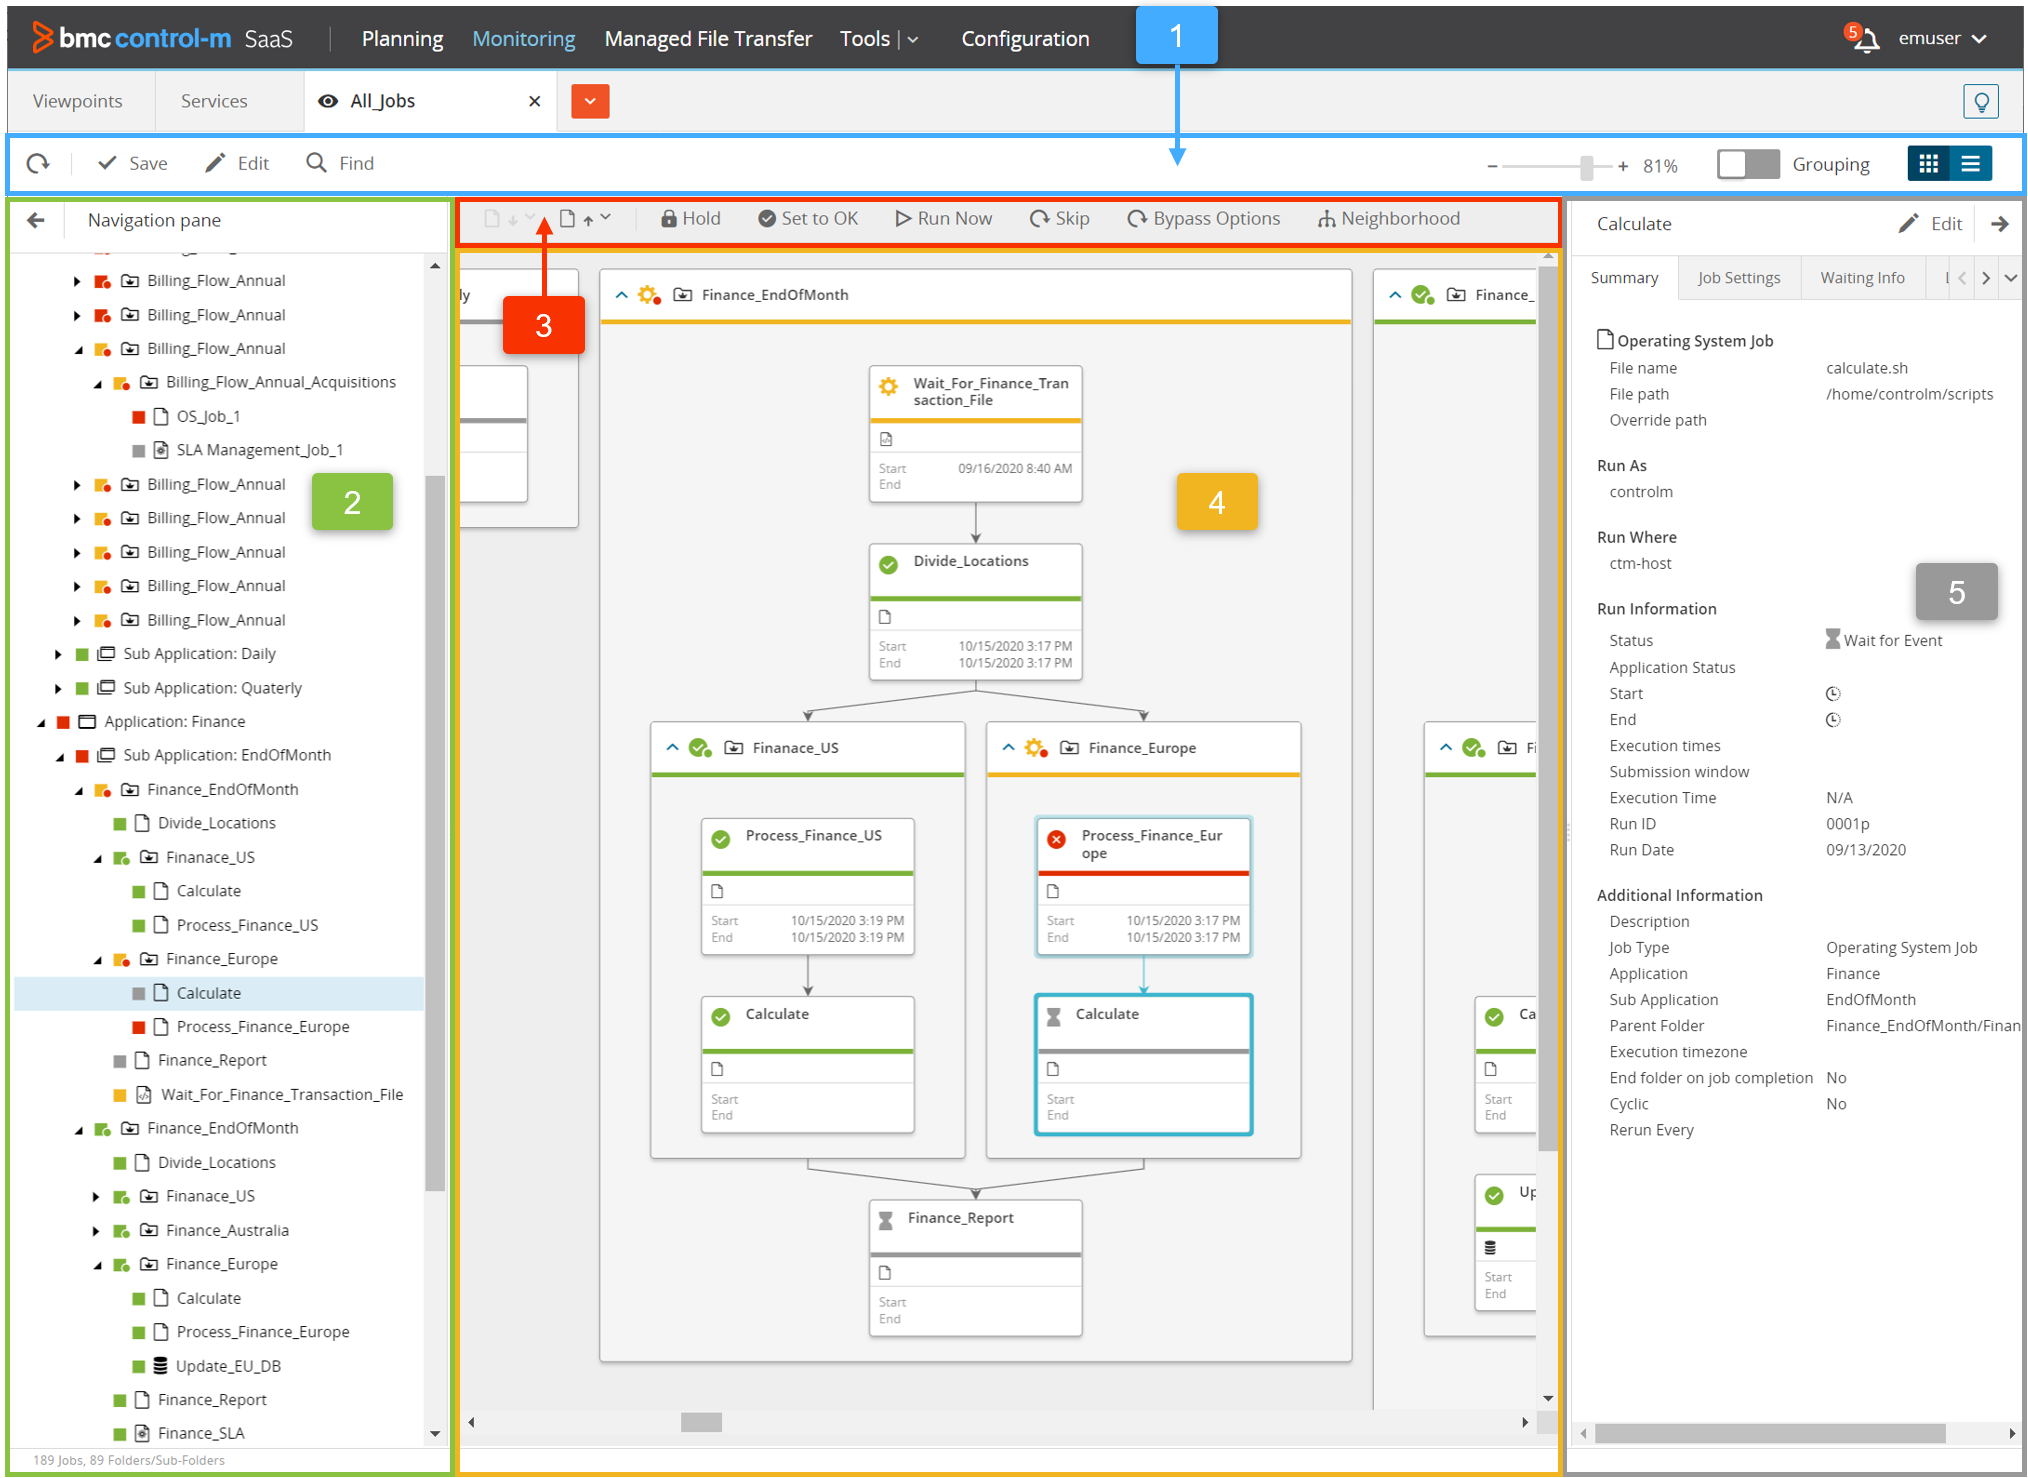Open the emuser account menu
The width and height of the screenshot is (2028, 1478).
point(1941,39)
